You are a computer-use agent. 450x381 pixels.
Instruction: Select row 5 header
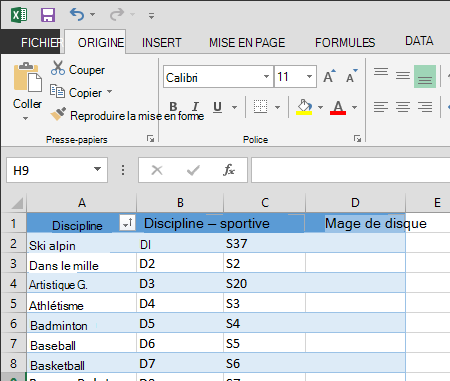click(x=13, y=303)
